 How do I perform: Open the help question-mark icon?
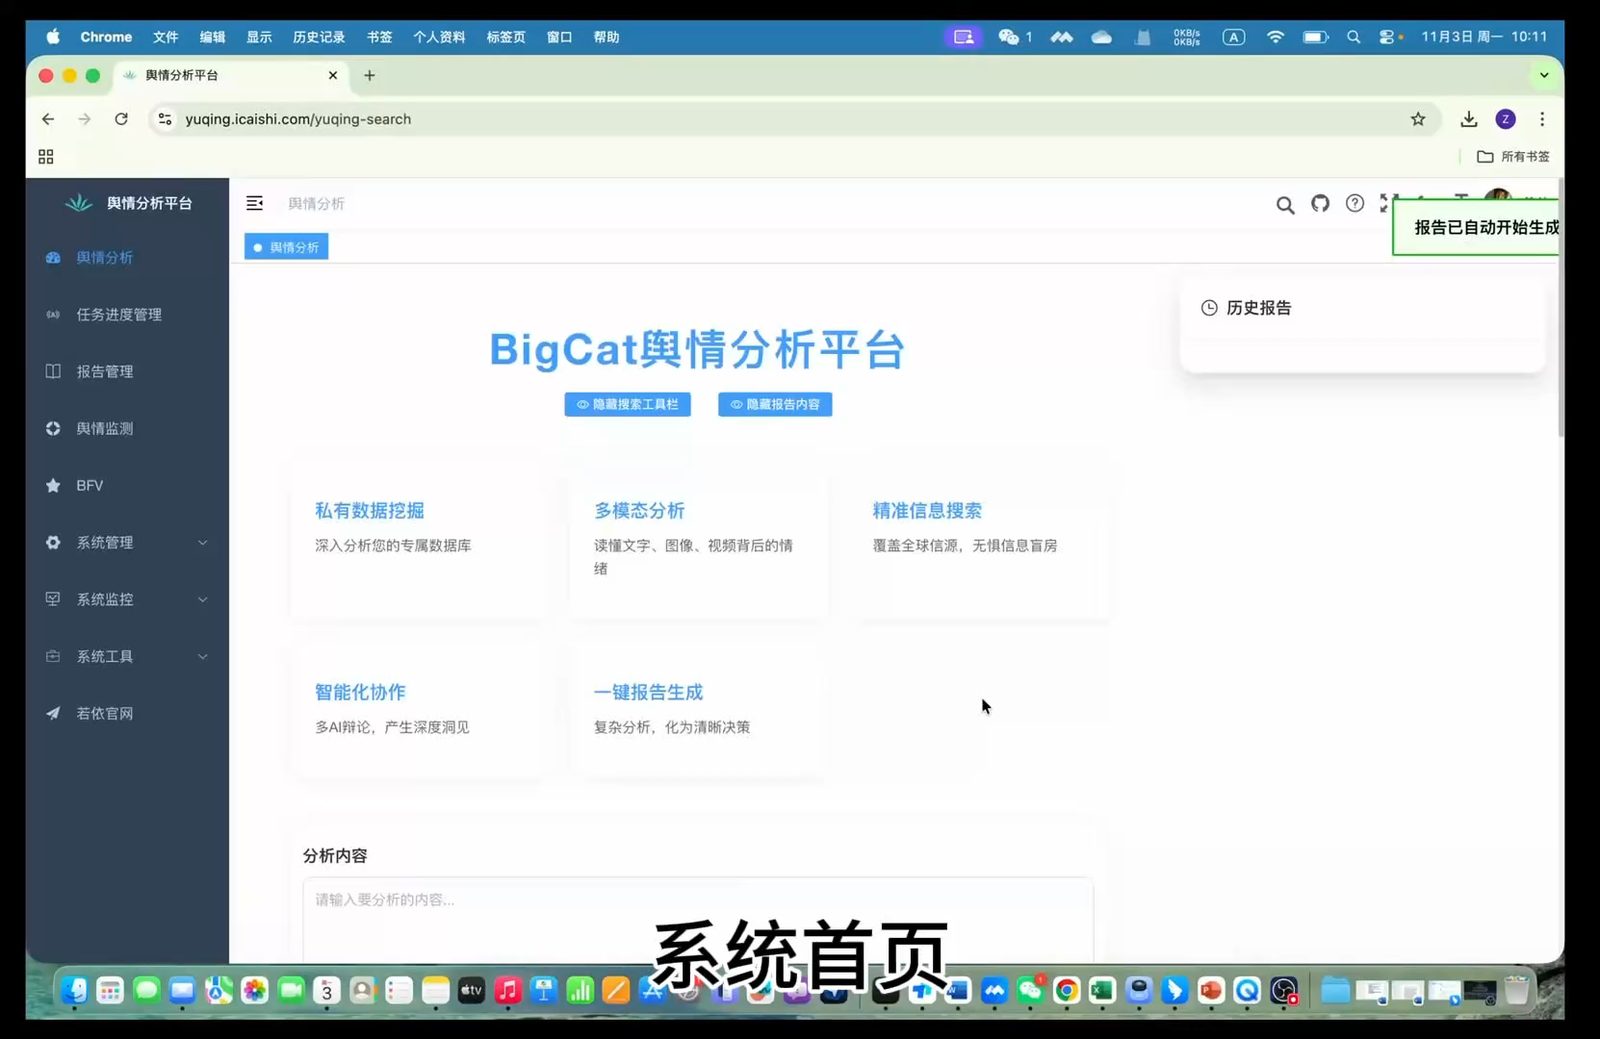1355,204
